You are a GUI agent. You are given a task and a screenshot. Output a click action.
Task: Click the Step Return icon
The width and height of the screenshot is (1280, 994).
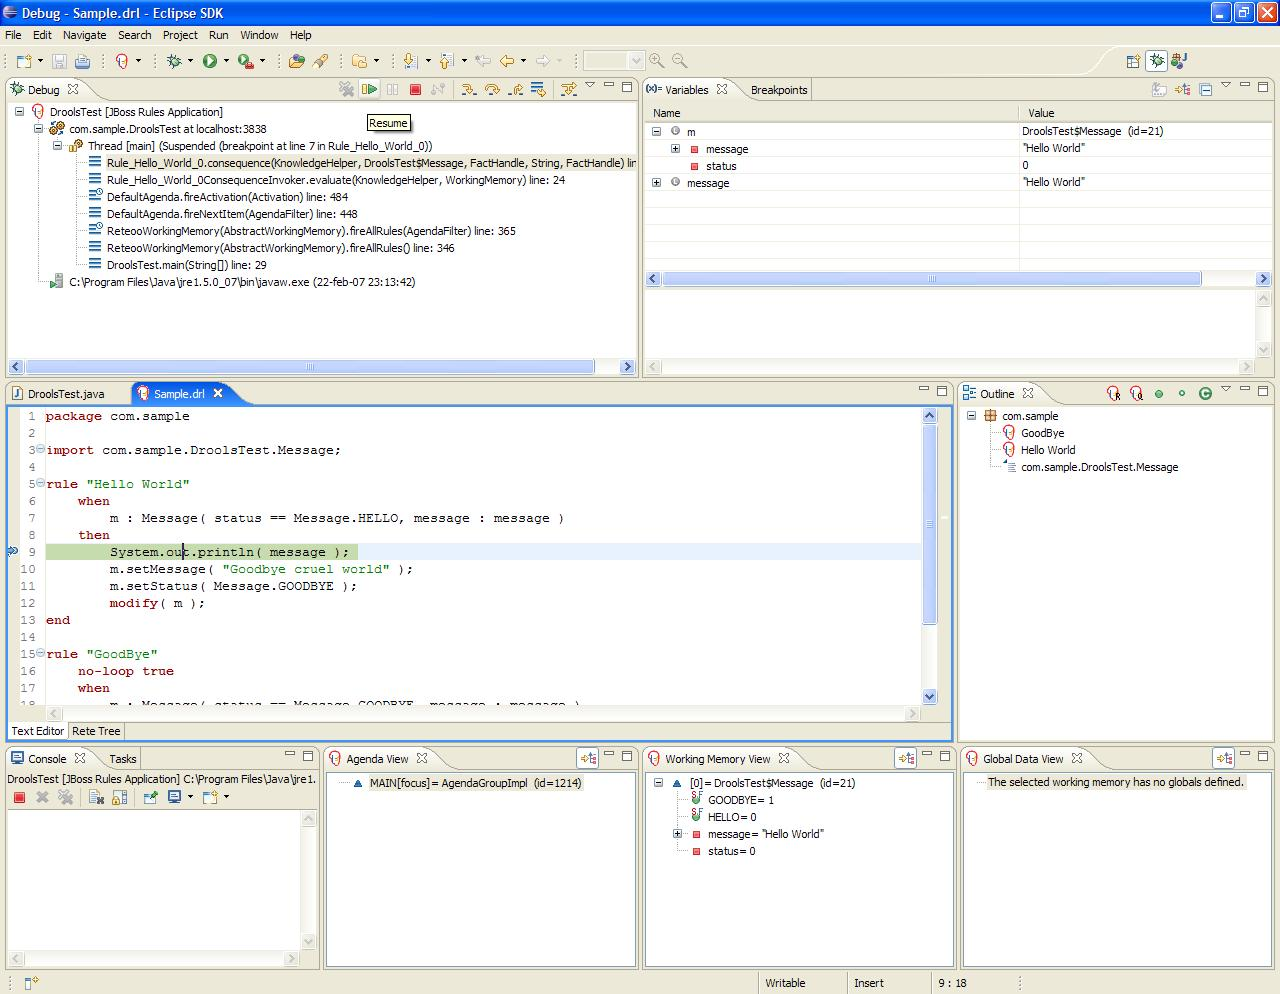click(515, 90)
